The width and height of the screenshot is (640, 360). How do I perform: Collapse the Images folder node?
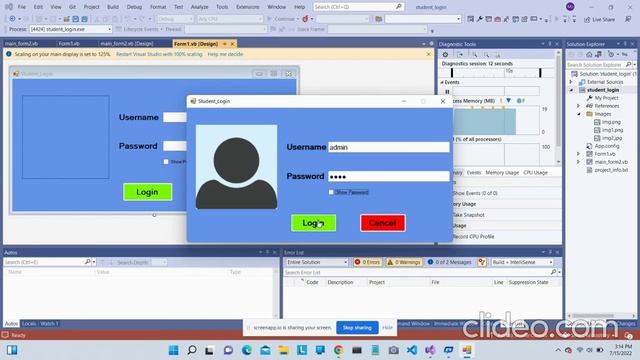coord(578,114)
